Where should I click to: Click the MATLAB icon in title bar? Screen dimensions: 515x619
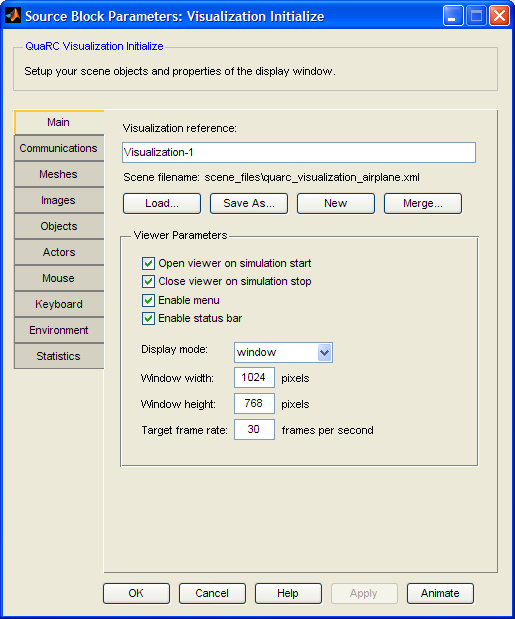pyautogui.click(x=13, y=16)
